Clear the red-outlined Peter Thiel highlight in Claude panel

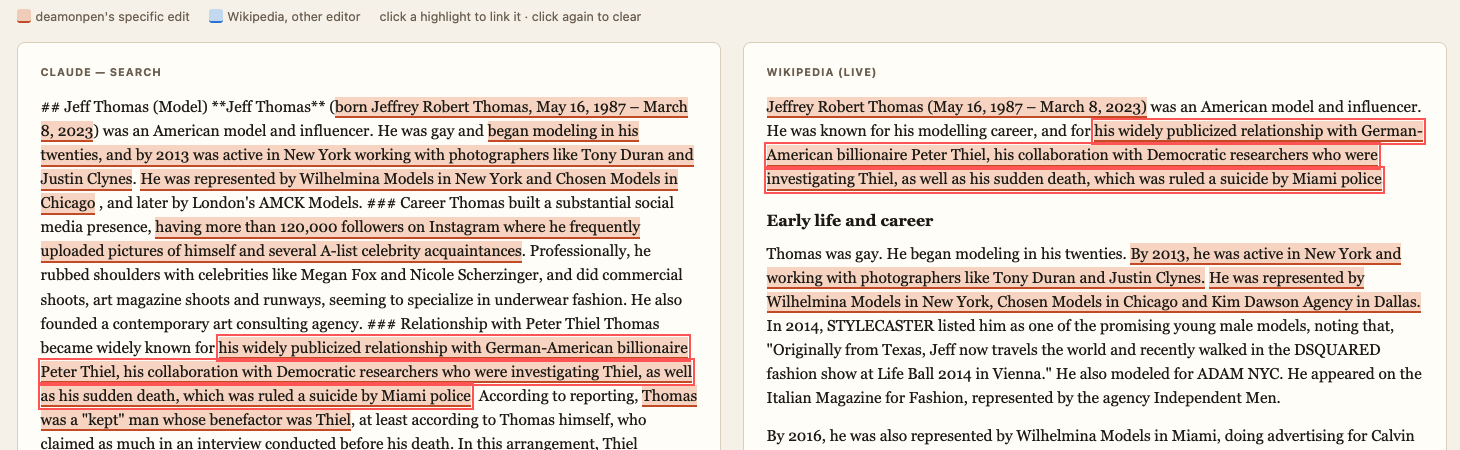[x=366, y=372]
